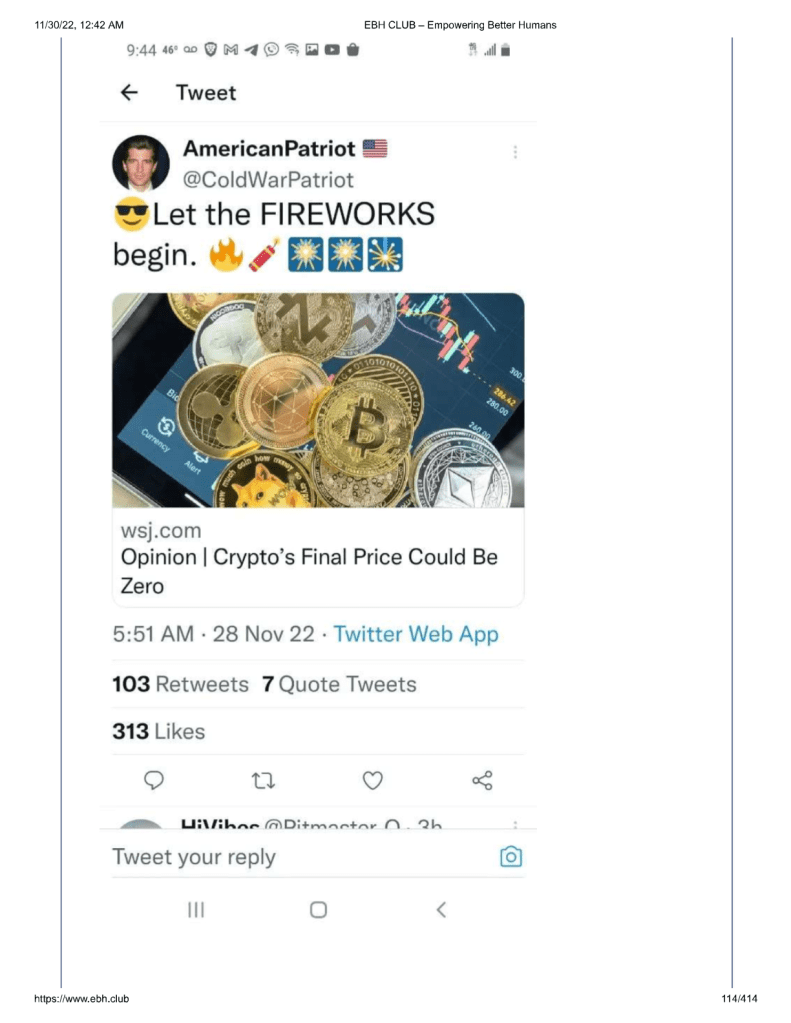View the 7 Quote Tweets list

pos(339,685)
